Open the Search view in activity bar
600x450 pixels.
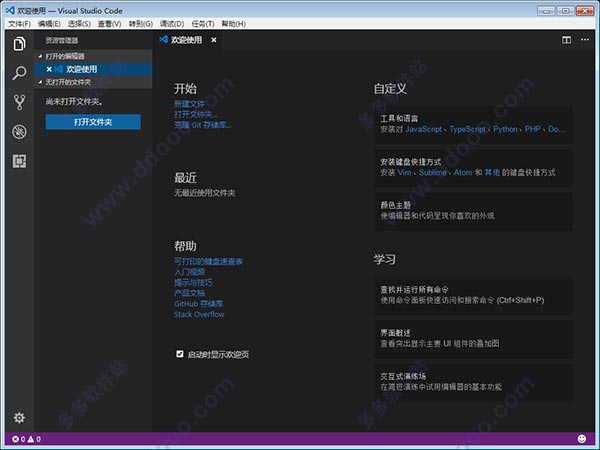coord(20,73)
